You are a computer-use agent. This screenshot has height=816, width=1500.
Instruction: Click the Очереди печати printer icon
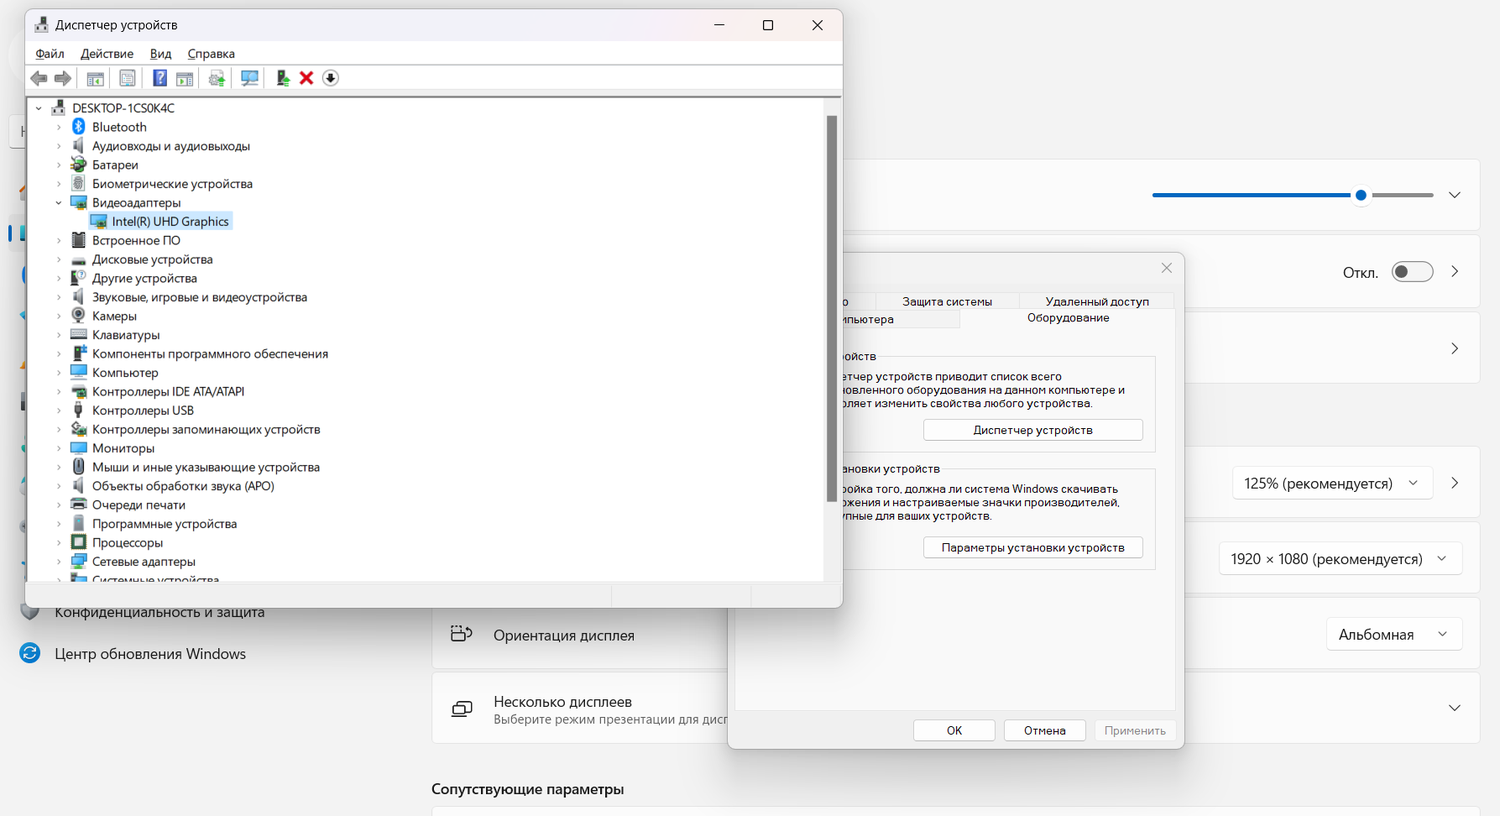tap(79, 505)
